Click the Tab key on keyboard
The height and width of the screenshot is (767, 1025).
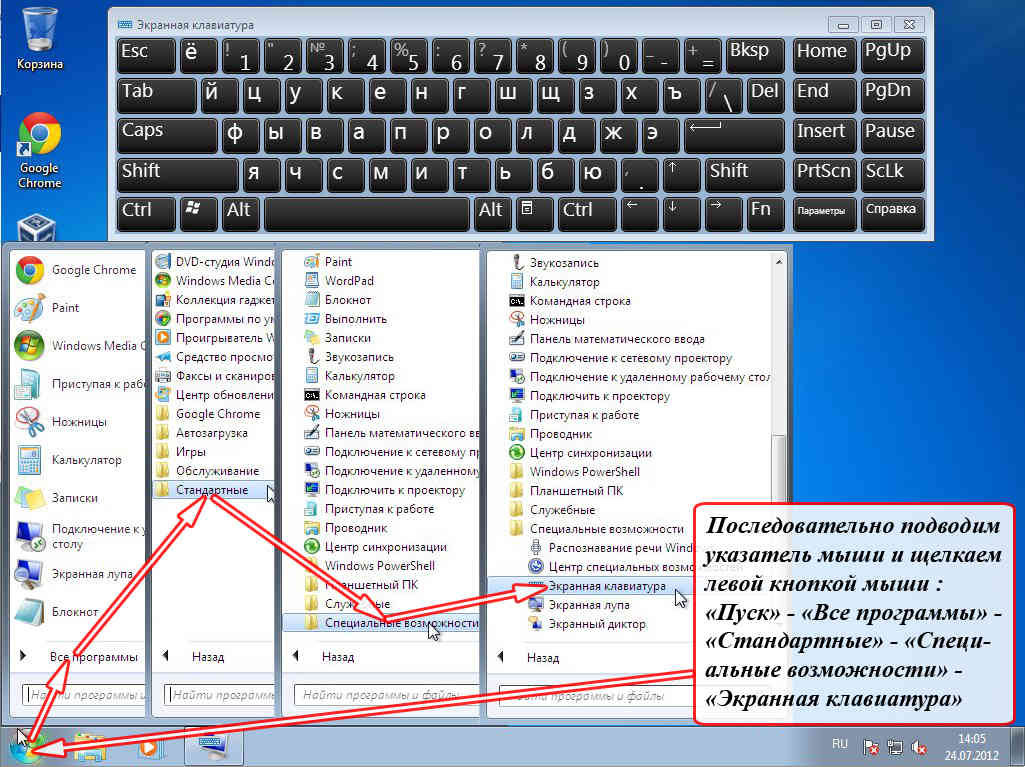point(156,95)
